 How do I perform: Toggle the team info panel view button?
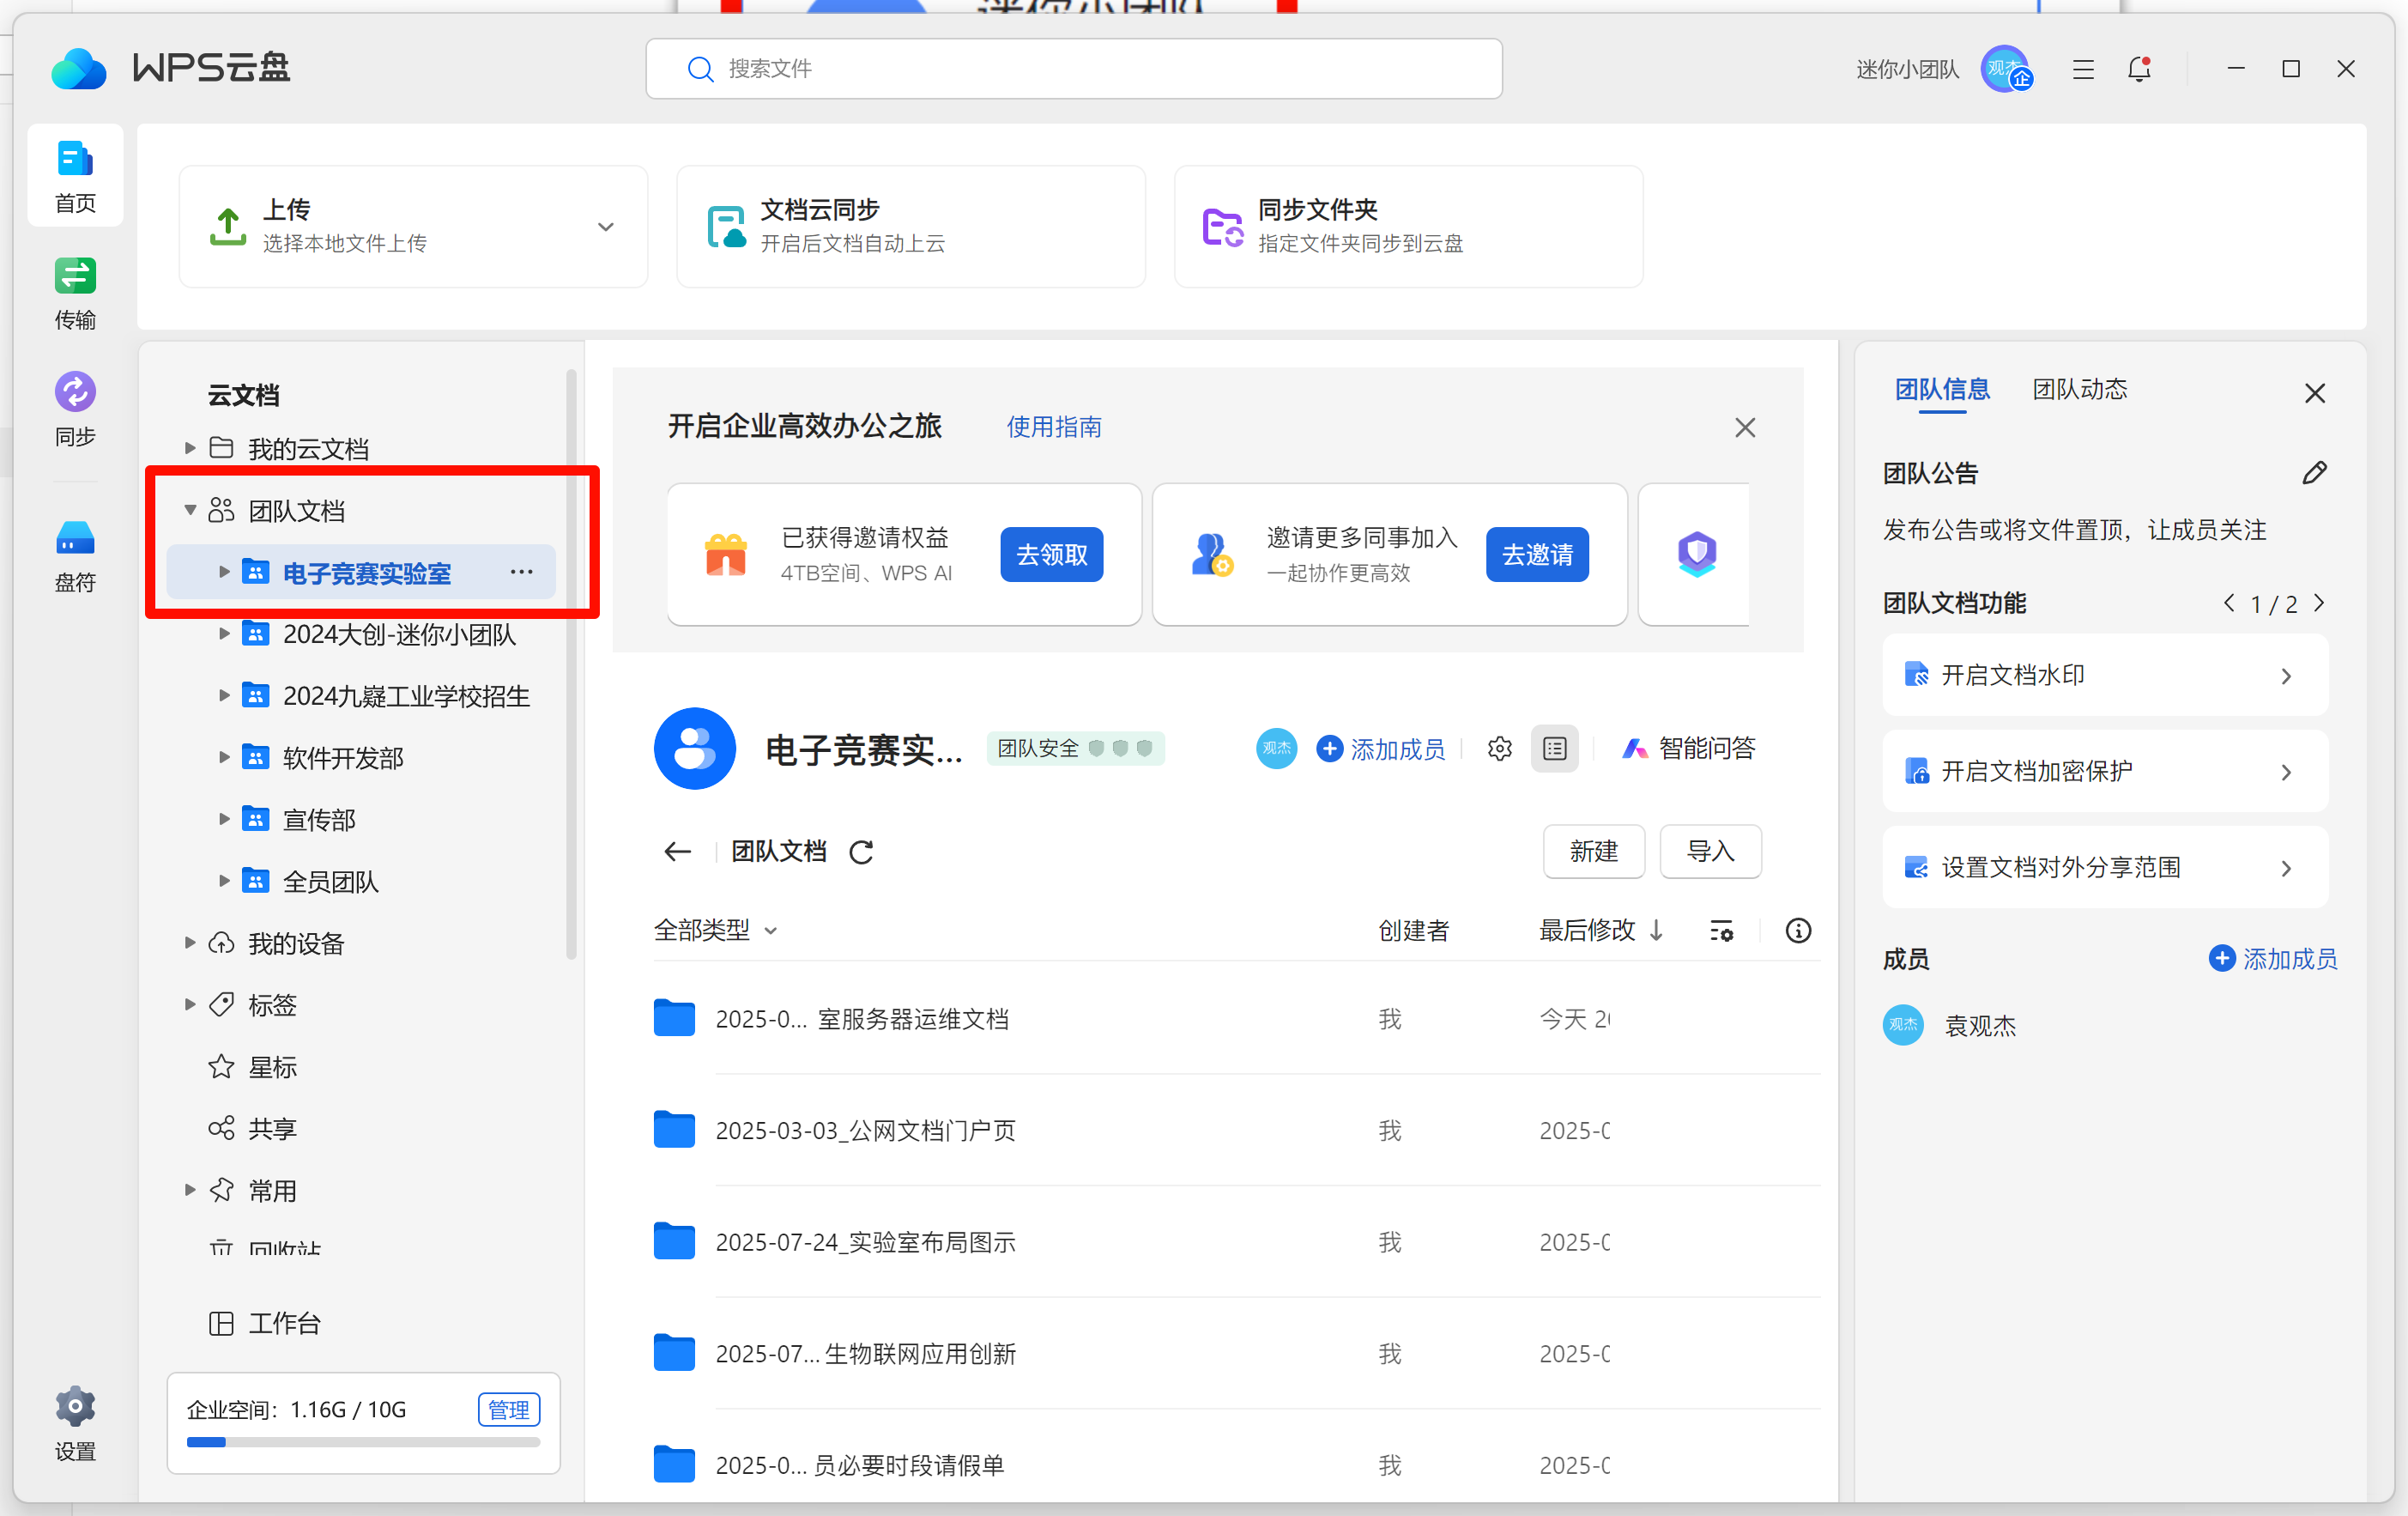coord(1554,749)
